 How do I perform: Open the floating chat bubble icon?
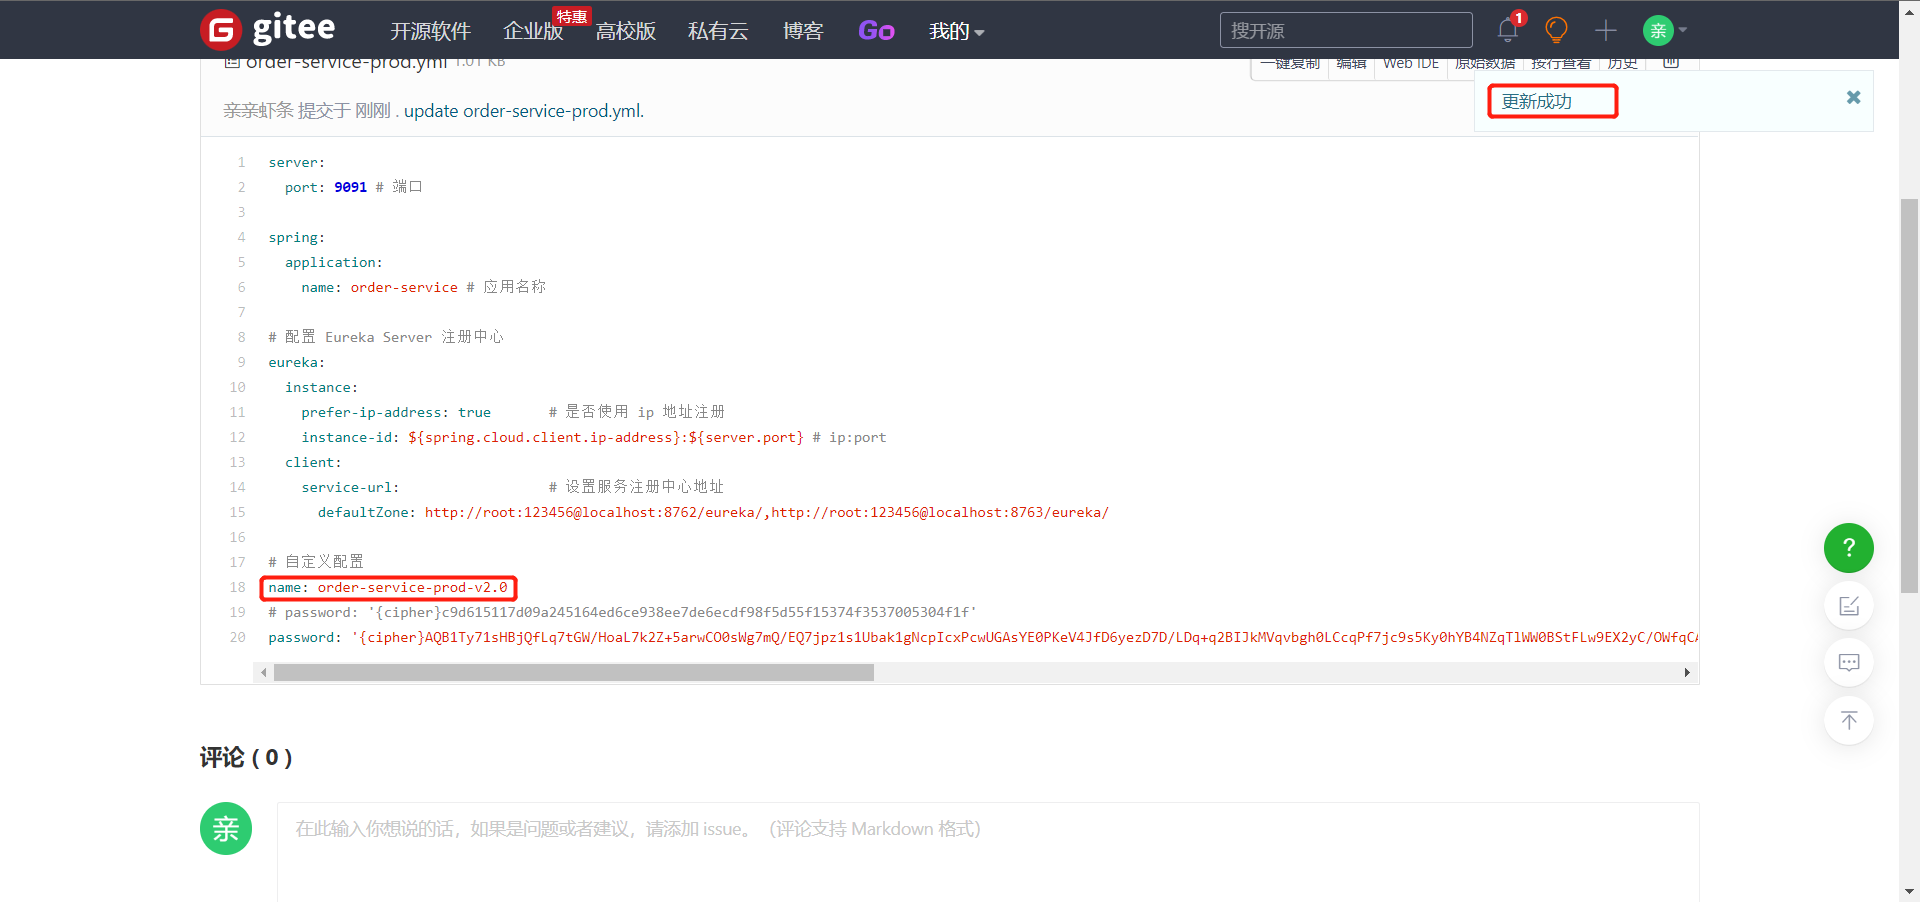1848,663
